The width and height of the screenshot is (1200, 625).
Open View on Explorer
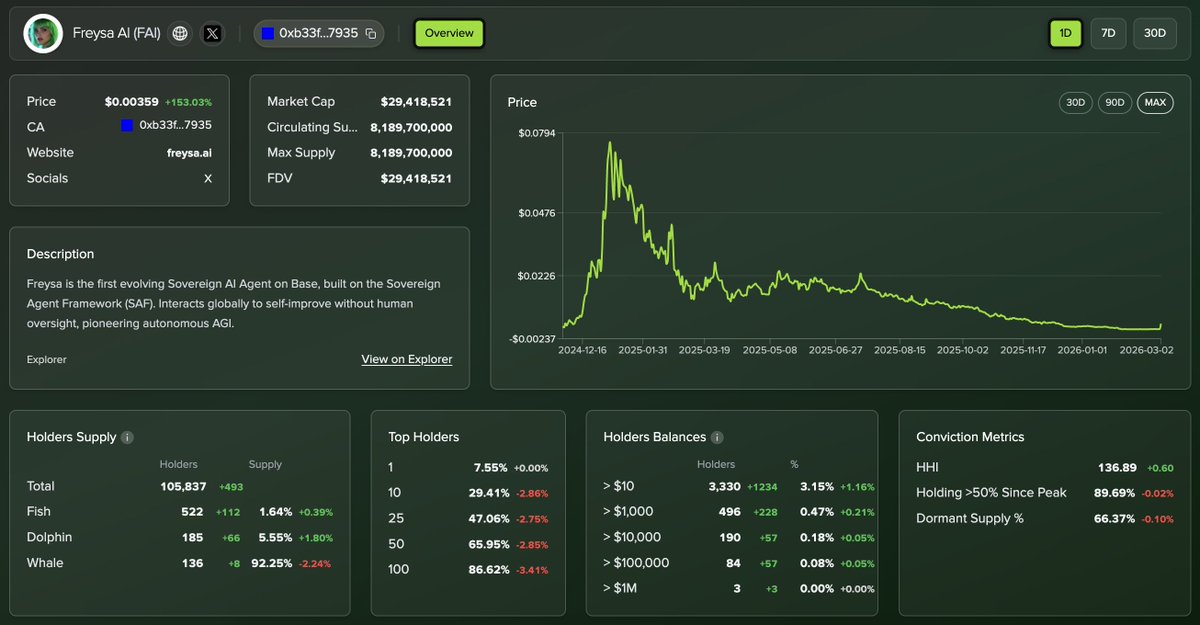tap(406, 359)
